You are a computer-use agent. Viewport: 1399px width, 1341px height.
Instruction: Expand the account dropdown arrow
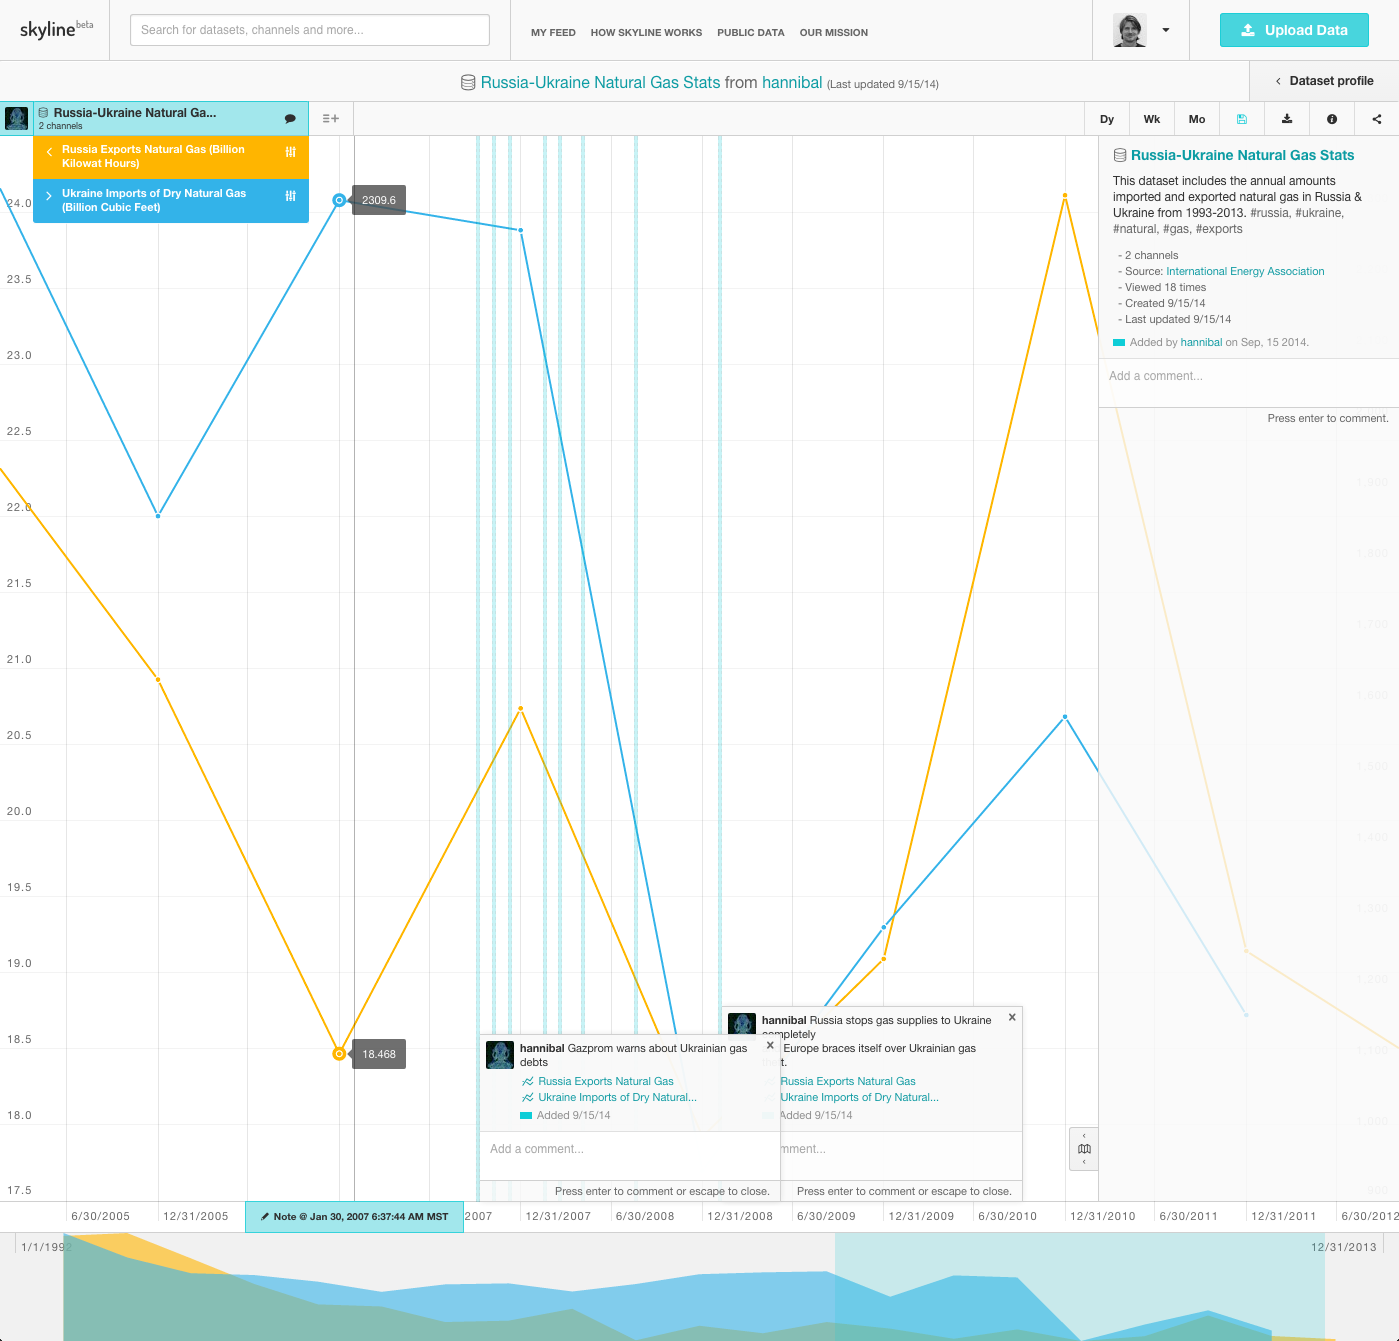(1166, 30)
